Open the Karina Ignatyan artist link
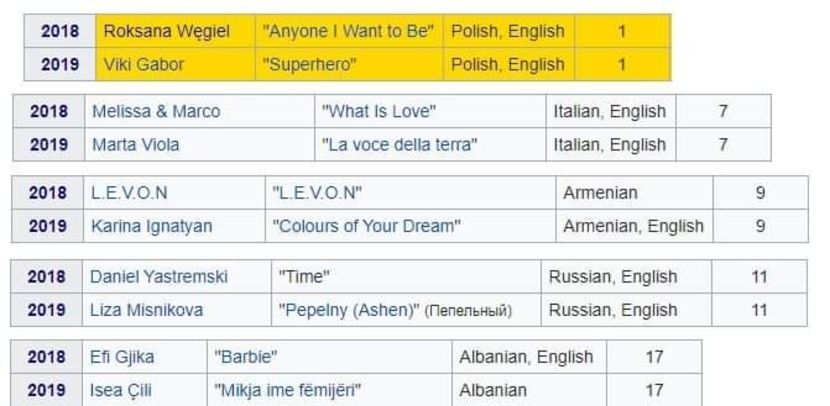830x406 pixels. tap(151, 226)
